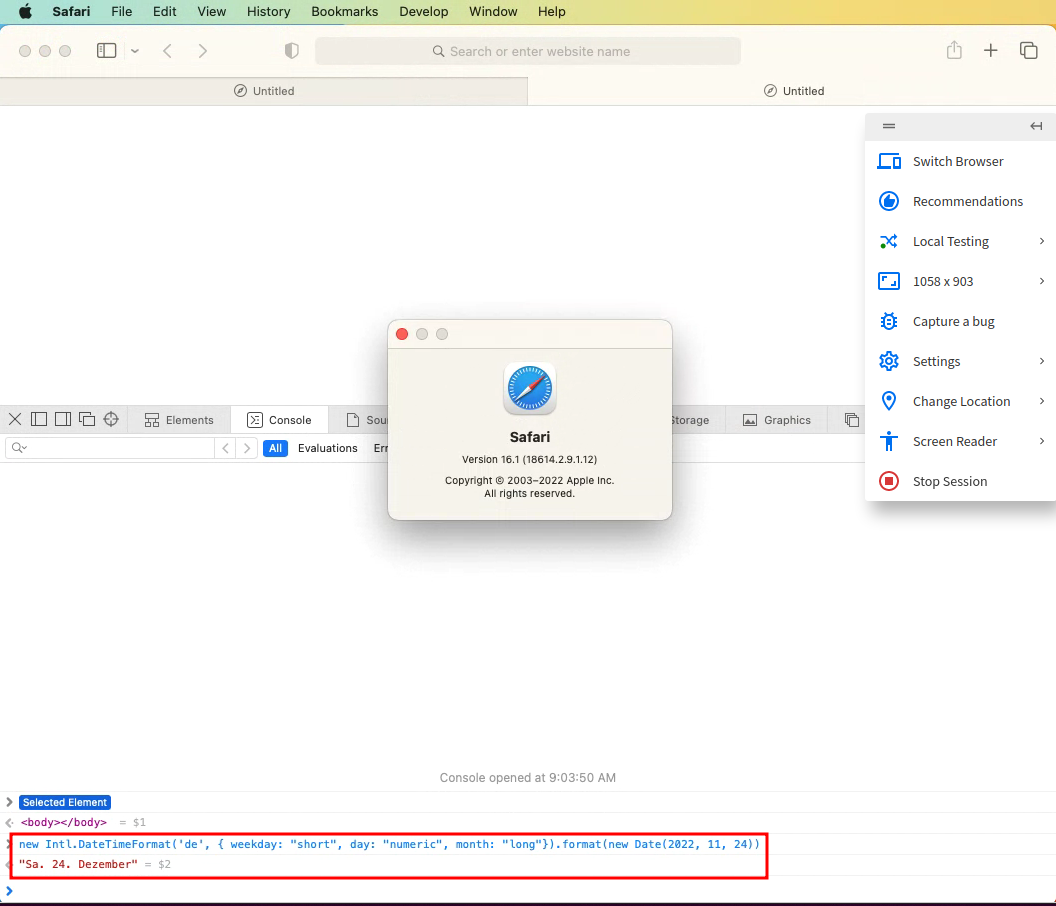Screen dimensions: 1056x906
Task: Dock inspector to the left side icon
Action: [x=39, y=419]
